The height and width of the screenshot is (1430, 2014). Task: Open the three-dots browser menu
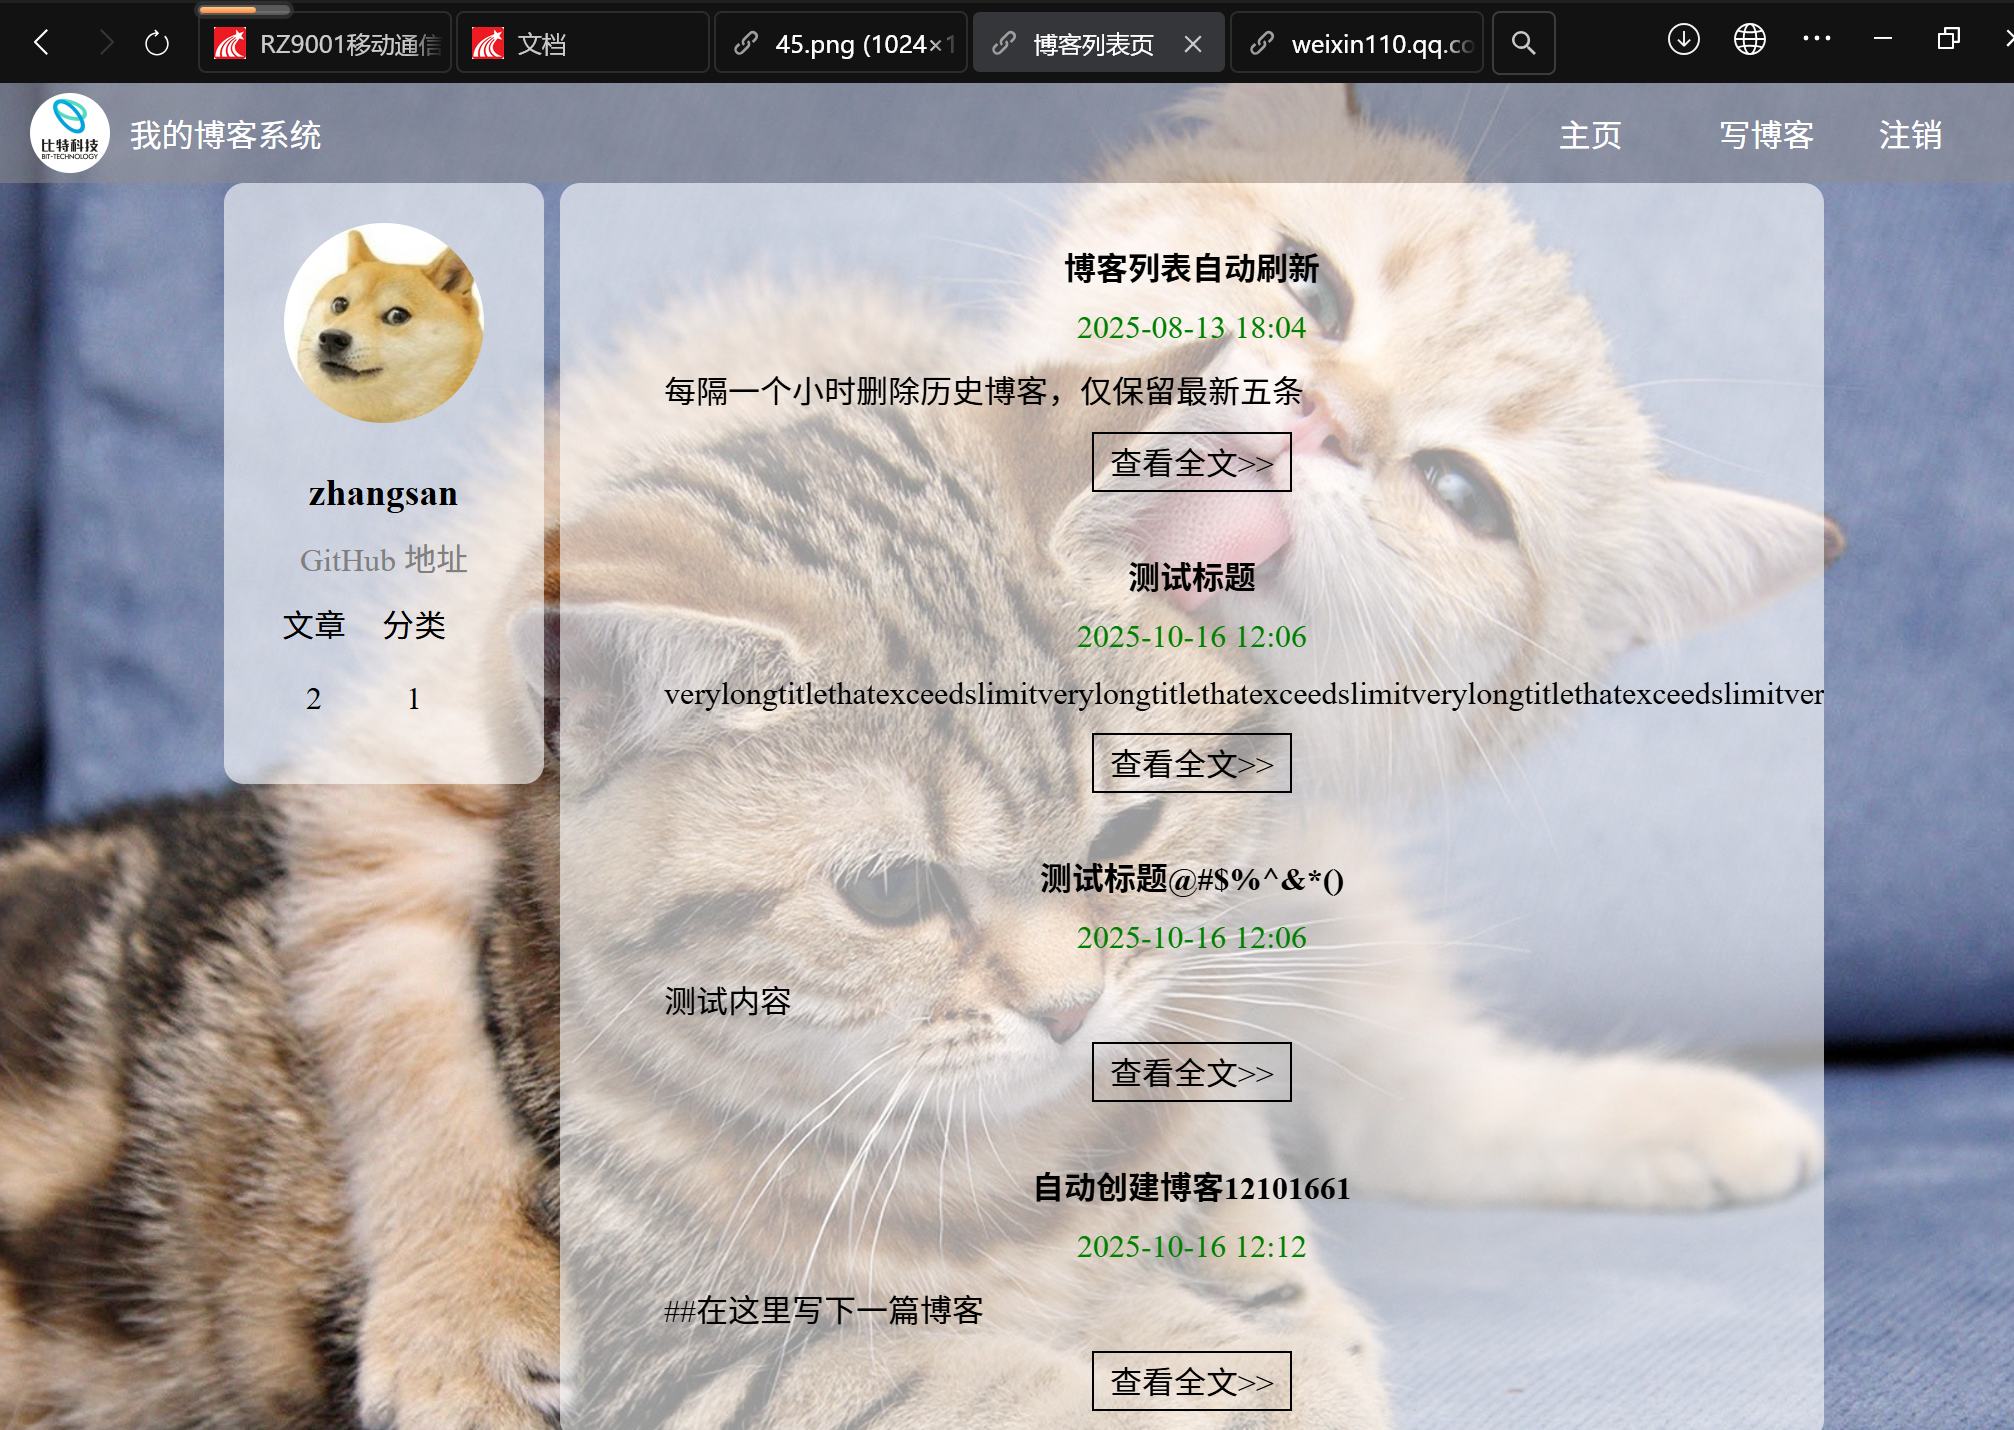[x=1816, y=40]
